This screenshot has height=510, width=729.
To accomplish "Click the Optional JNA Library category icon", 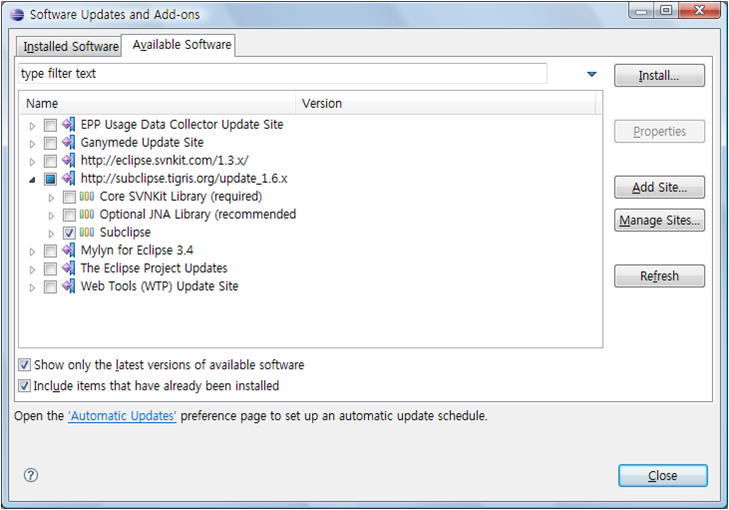I will [87, 214].
